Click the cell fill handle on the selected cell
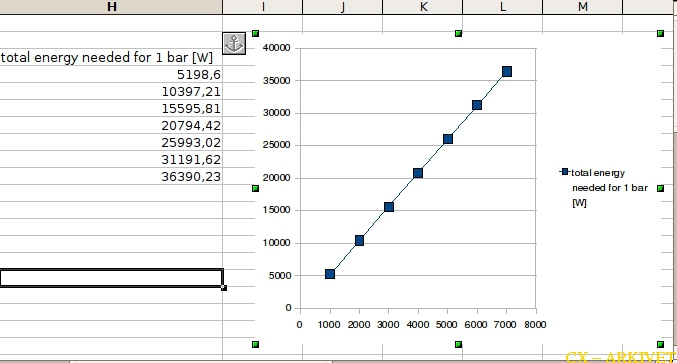The width and height of the screenshot is (677, 363). [x=224, y=288]
